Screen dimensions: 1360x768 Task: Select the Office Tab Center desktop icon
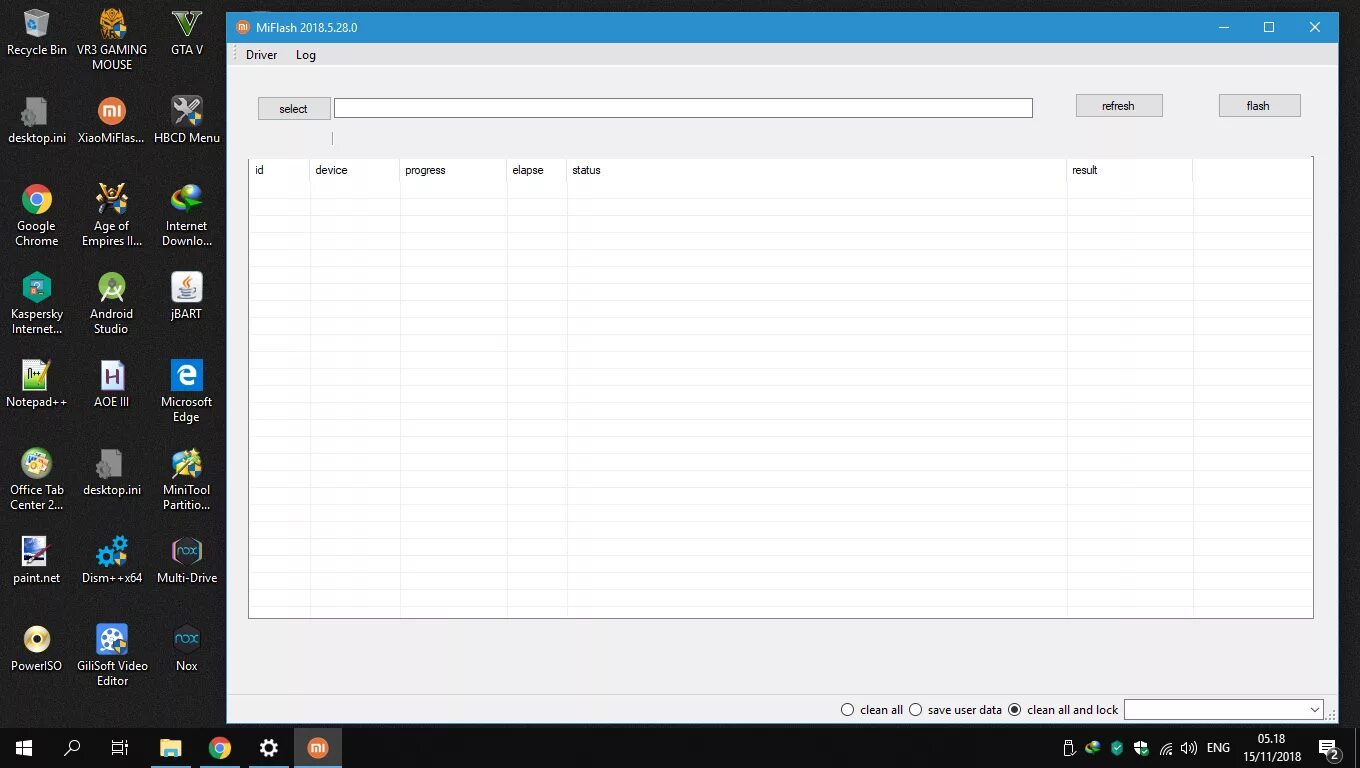coord(37,480)
